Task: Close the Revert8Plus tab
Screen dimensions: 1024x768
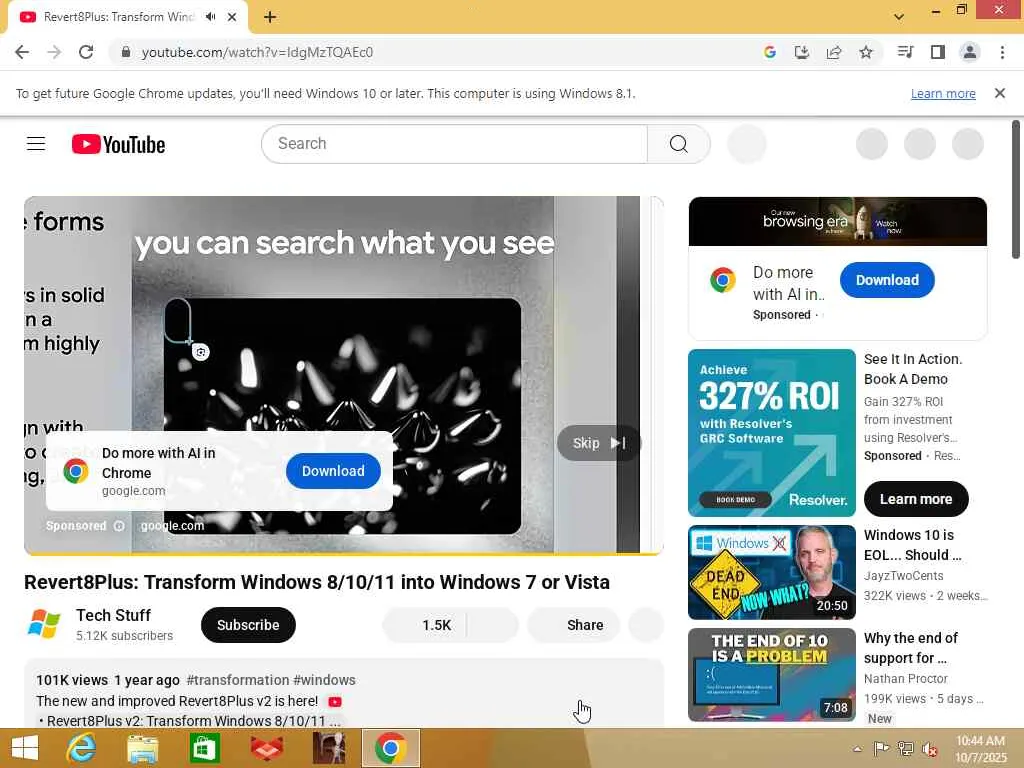Action: click(x=232, y=17)
